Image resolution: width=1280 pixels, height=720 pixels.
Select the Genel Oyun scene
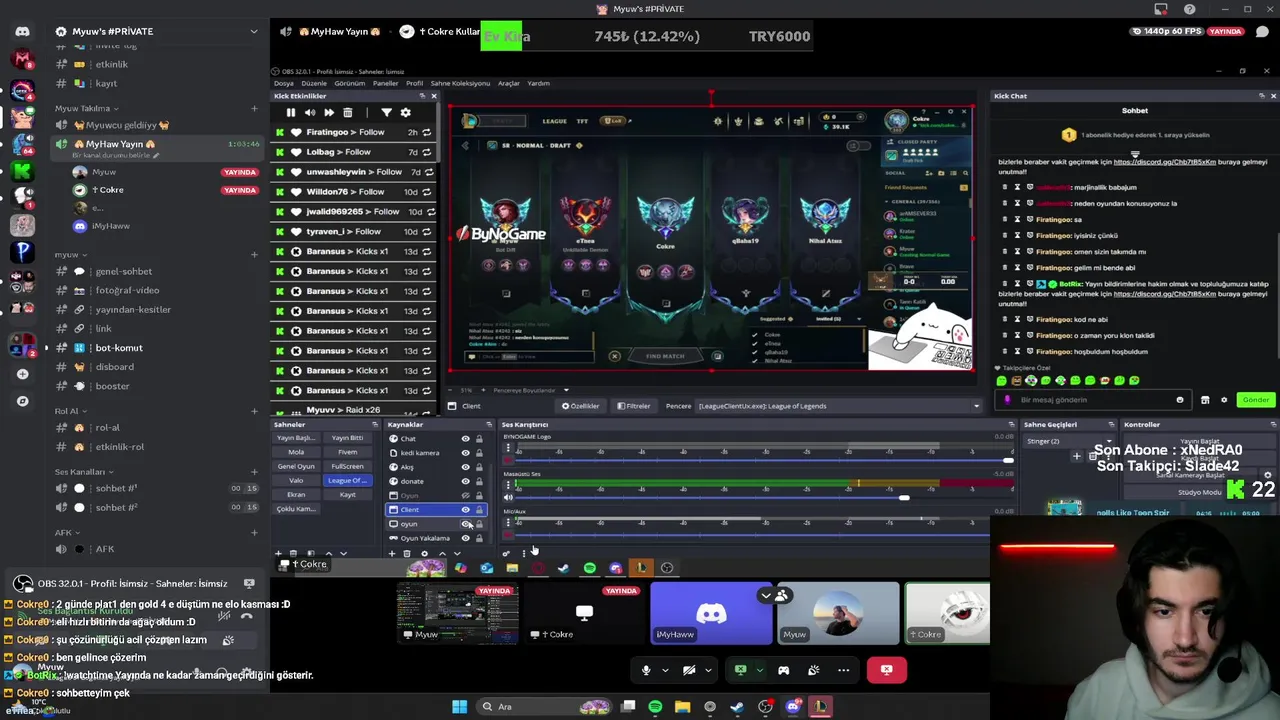[x=296, y=467]
